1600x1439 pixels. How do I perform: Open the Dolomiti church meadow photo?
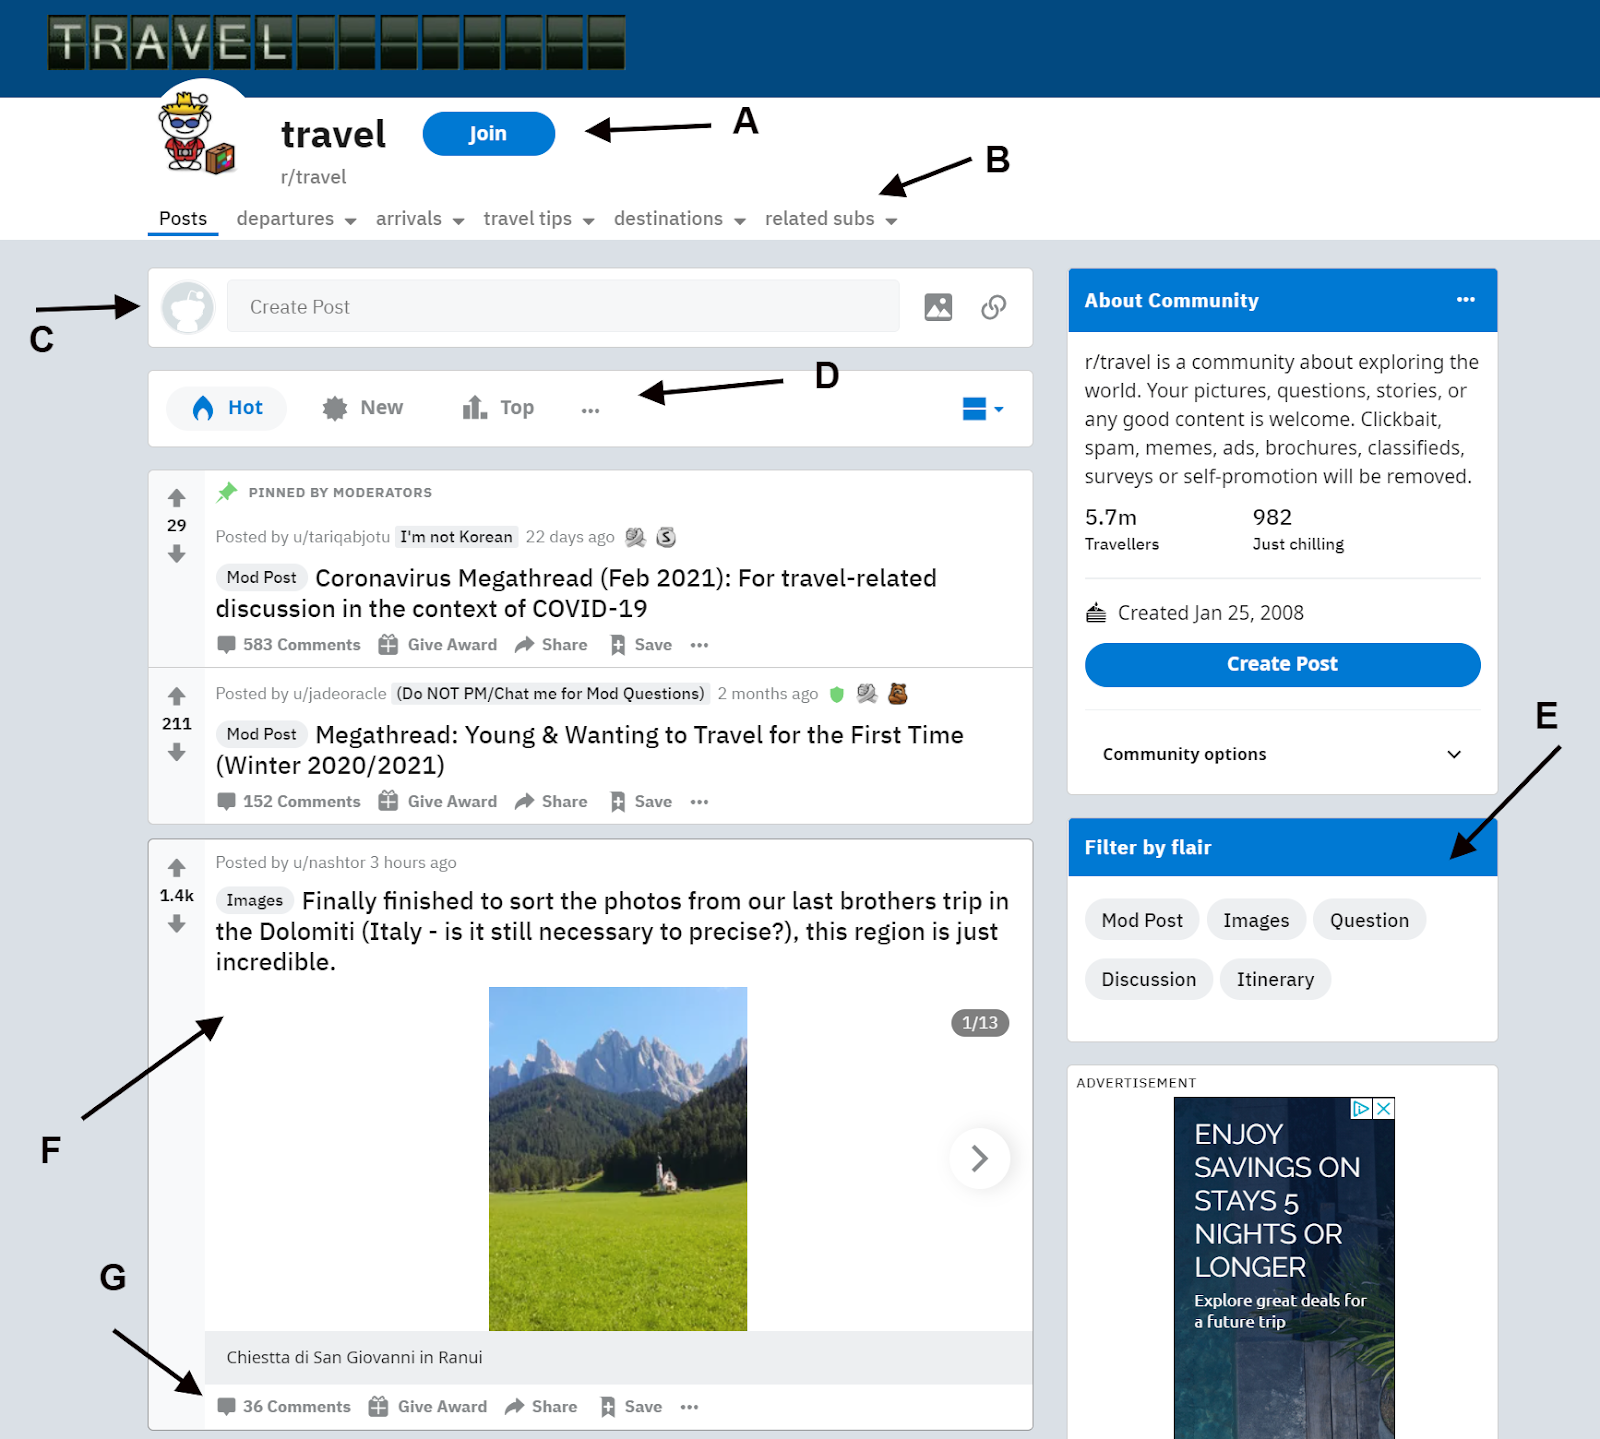618,1159
